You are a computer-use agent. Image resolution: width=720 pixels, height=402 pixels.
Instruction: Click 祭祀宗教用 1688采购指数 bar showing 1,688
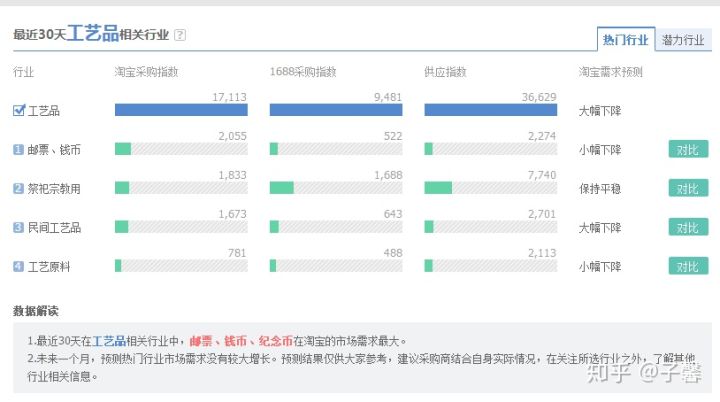[x=336, y=188]
